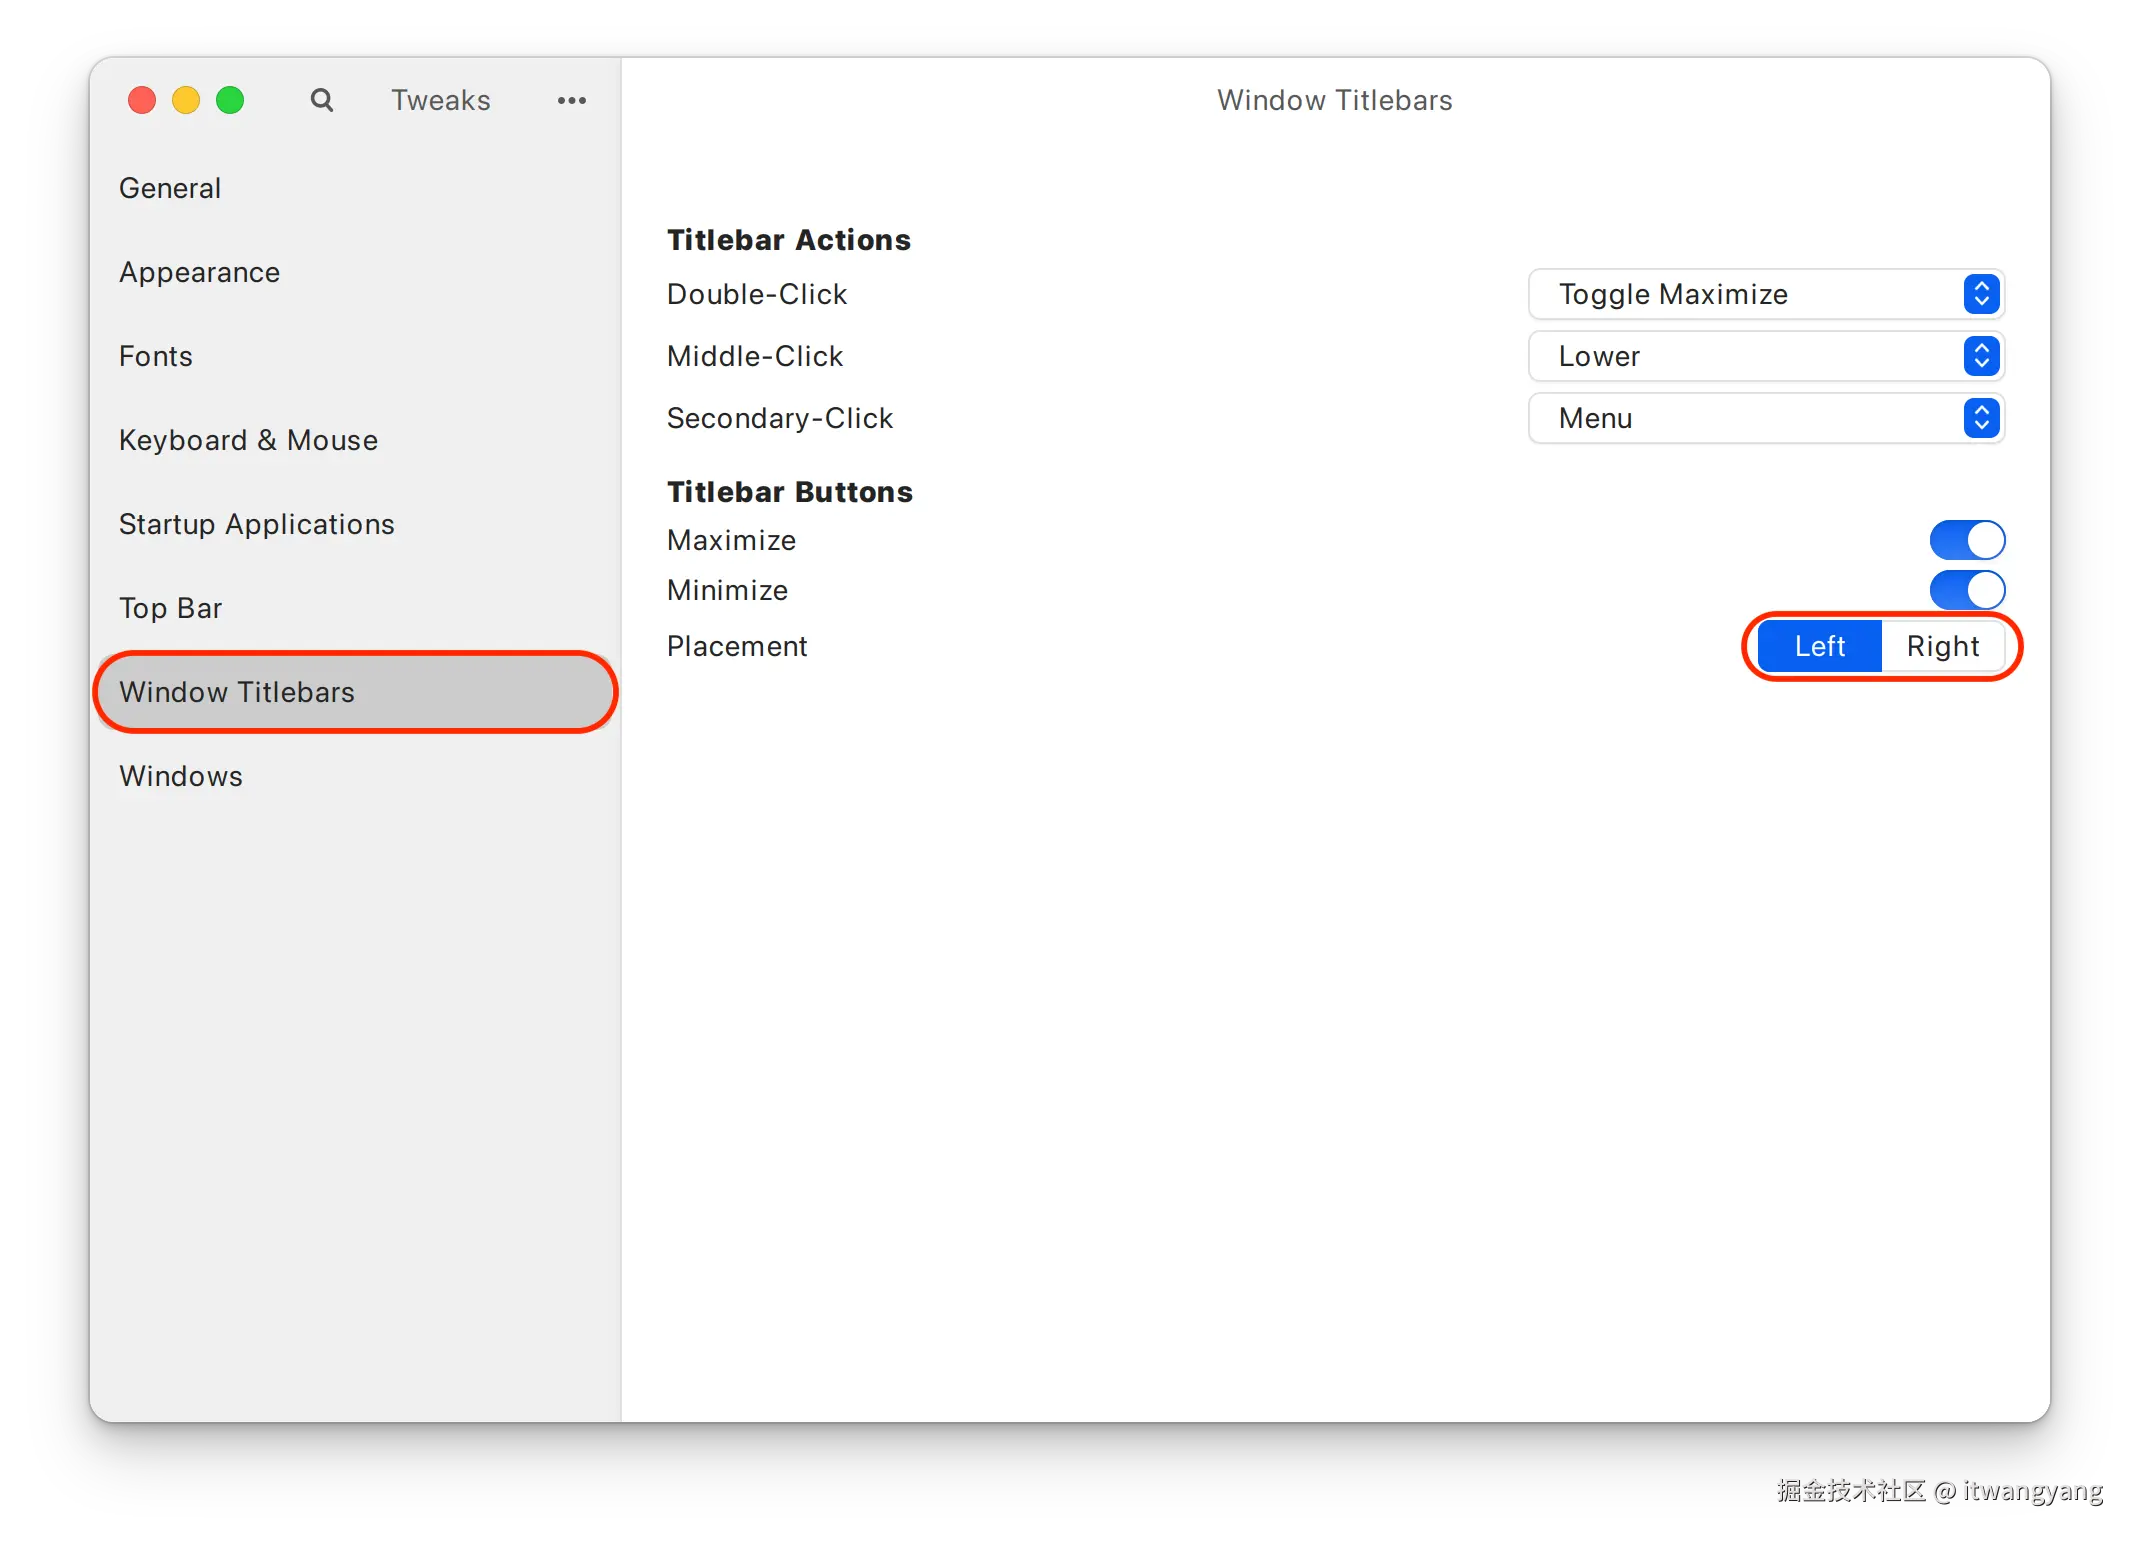Select Right placement option

pyautogui.click(x=1942, y=646)
